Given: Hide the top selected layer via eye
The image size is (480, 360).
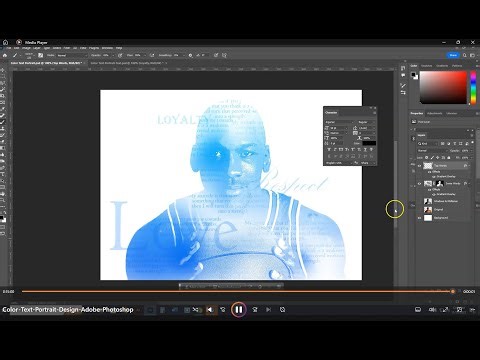Looking at the screenshot, I should point(419,166).
